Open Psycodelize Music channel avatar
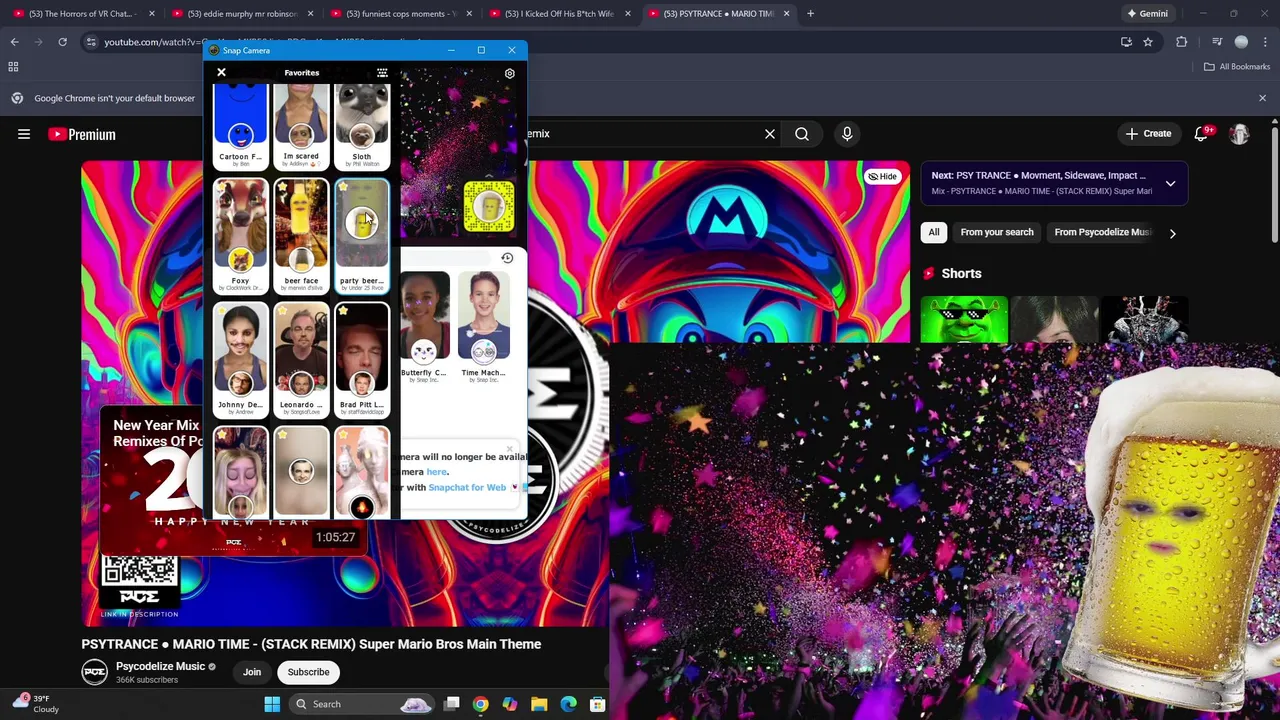 [94, 672]
